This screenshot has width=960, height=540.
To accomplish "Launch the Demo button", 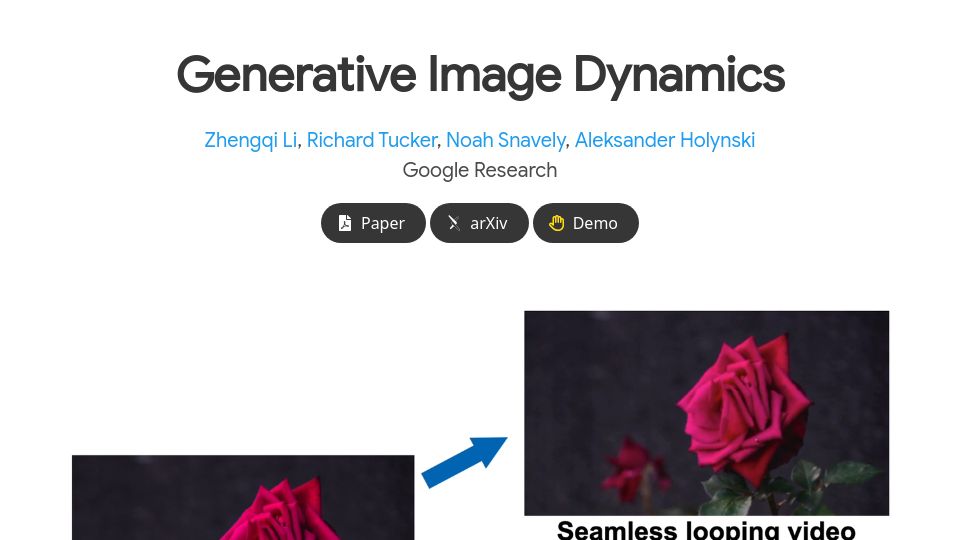I will pos(586,223).
